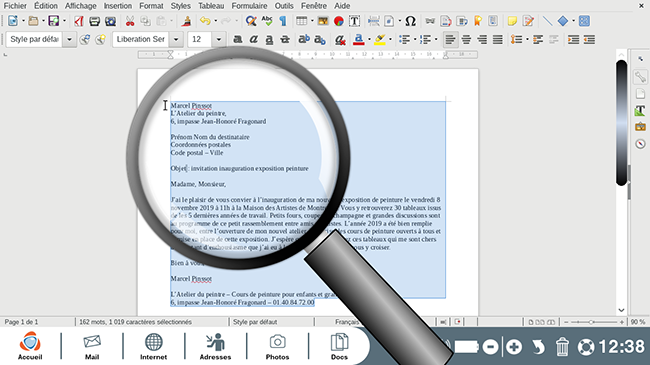Screen dimensions: 650x365
Task: Click the Print icon in toolbar
Action: click(95, 21)
